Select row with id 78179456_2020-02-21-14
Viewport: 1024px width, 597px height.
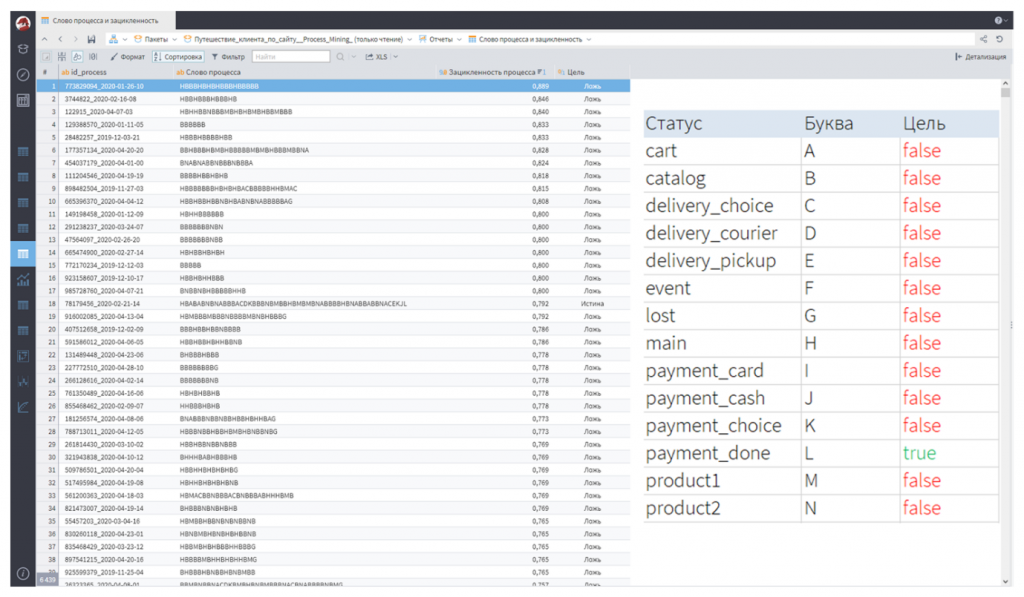point(333,304)
